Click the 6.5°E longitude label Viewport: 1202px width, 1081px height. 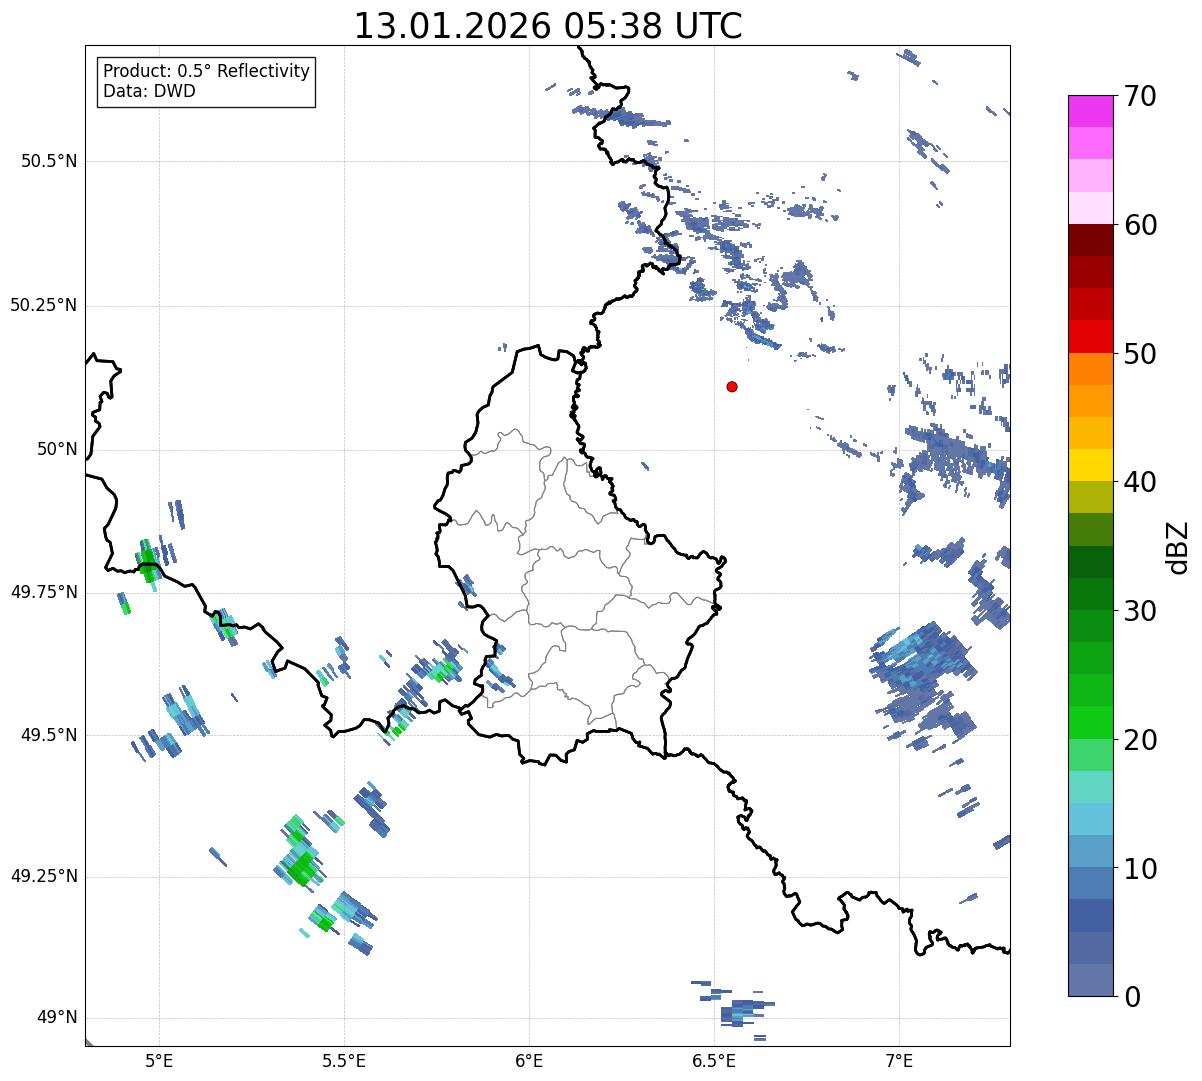(714, 1061)
